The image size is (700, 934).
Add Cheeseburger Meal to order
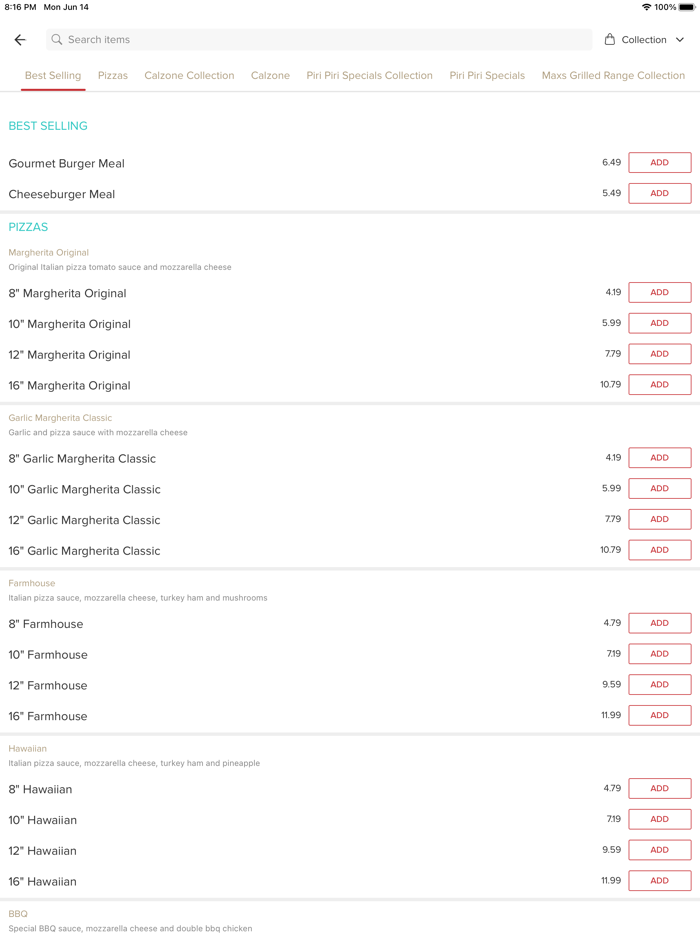click(659, 194)
